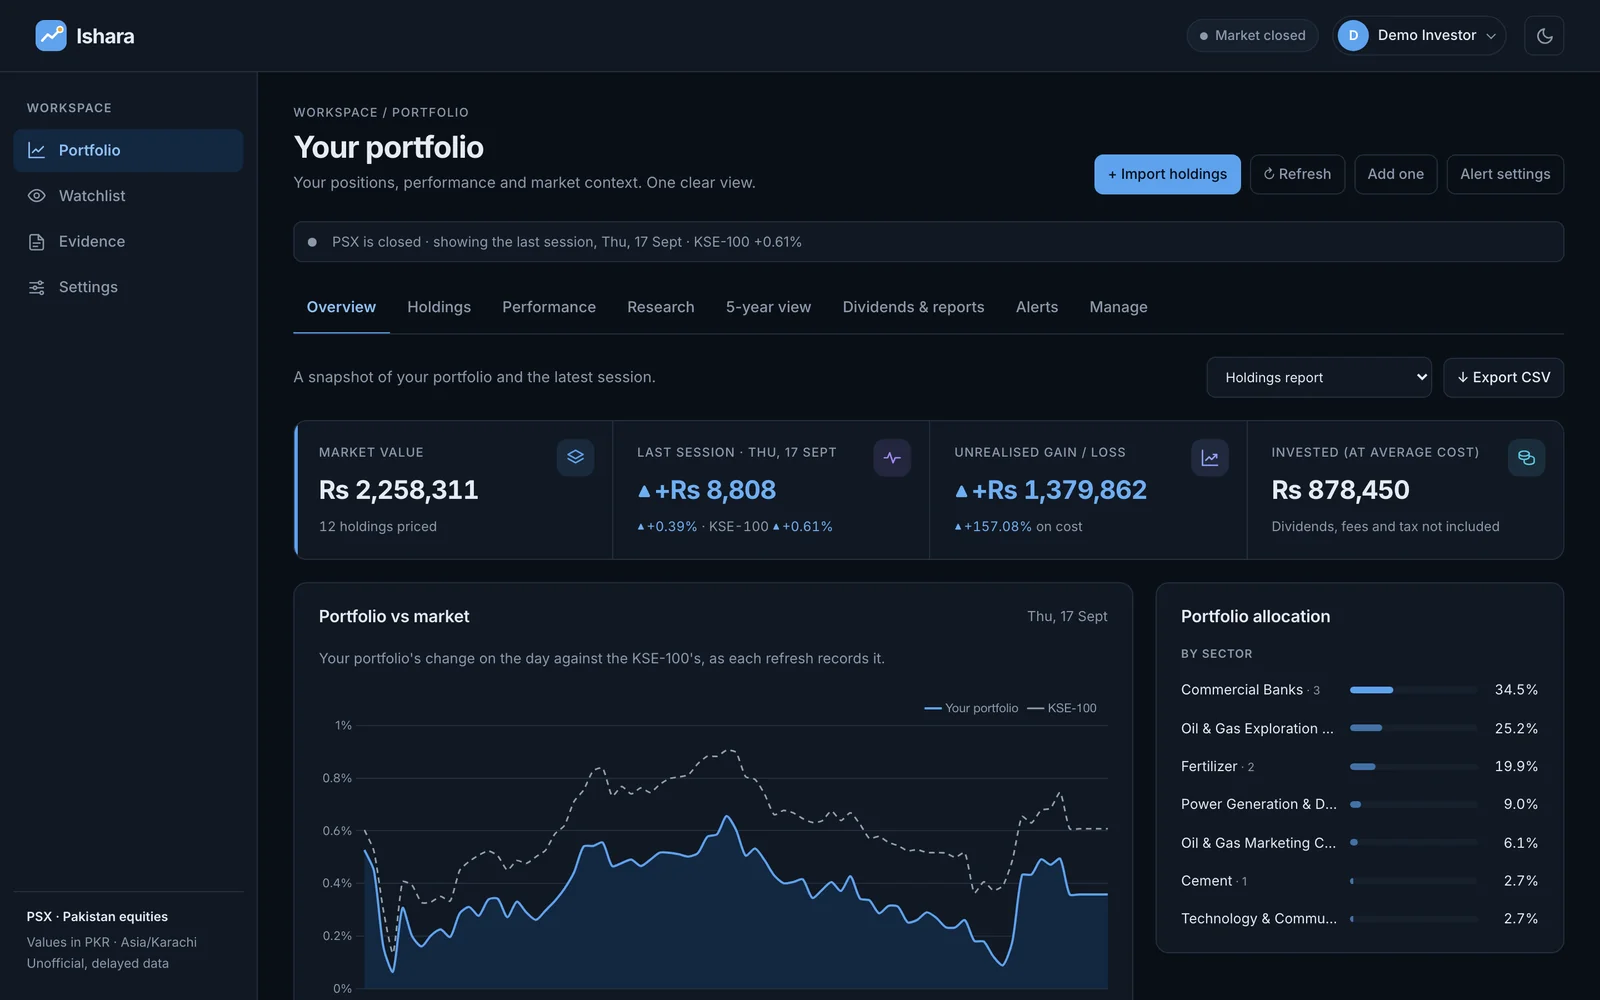
Task: Switch to the Research tab
Action: pyautogui.click(x=661, y=307)
